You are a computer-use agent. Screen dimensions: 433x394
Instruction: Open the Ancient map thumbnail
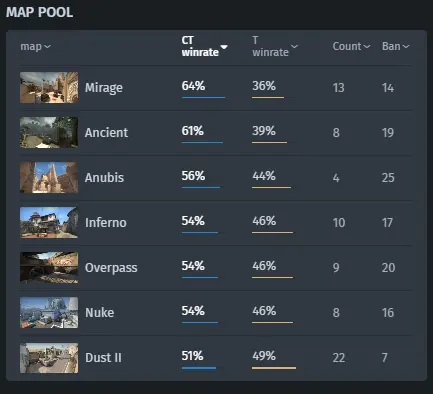[49, 132]
